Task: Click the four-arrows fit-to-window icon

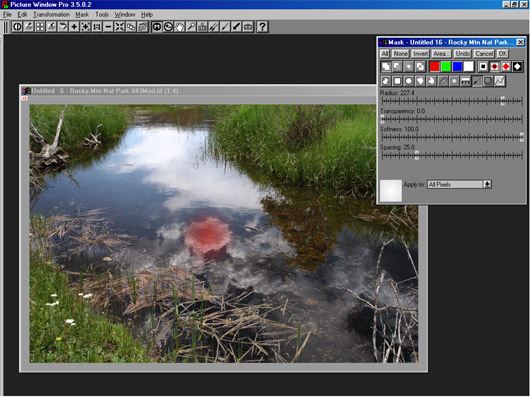Action: [119, 27]
